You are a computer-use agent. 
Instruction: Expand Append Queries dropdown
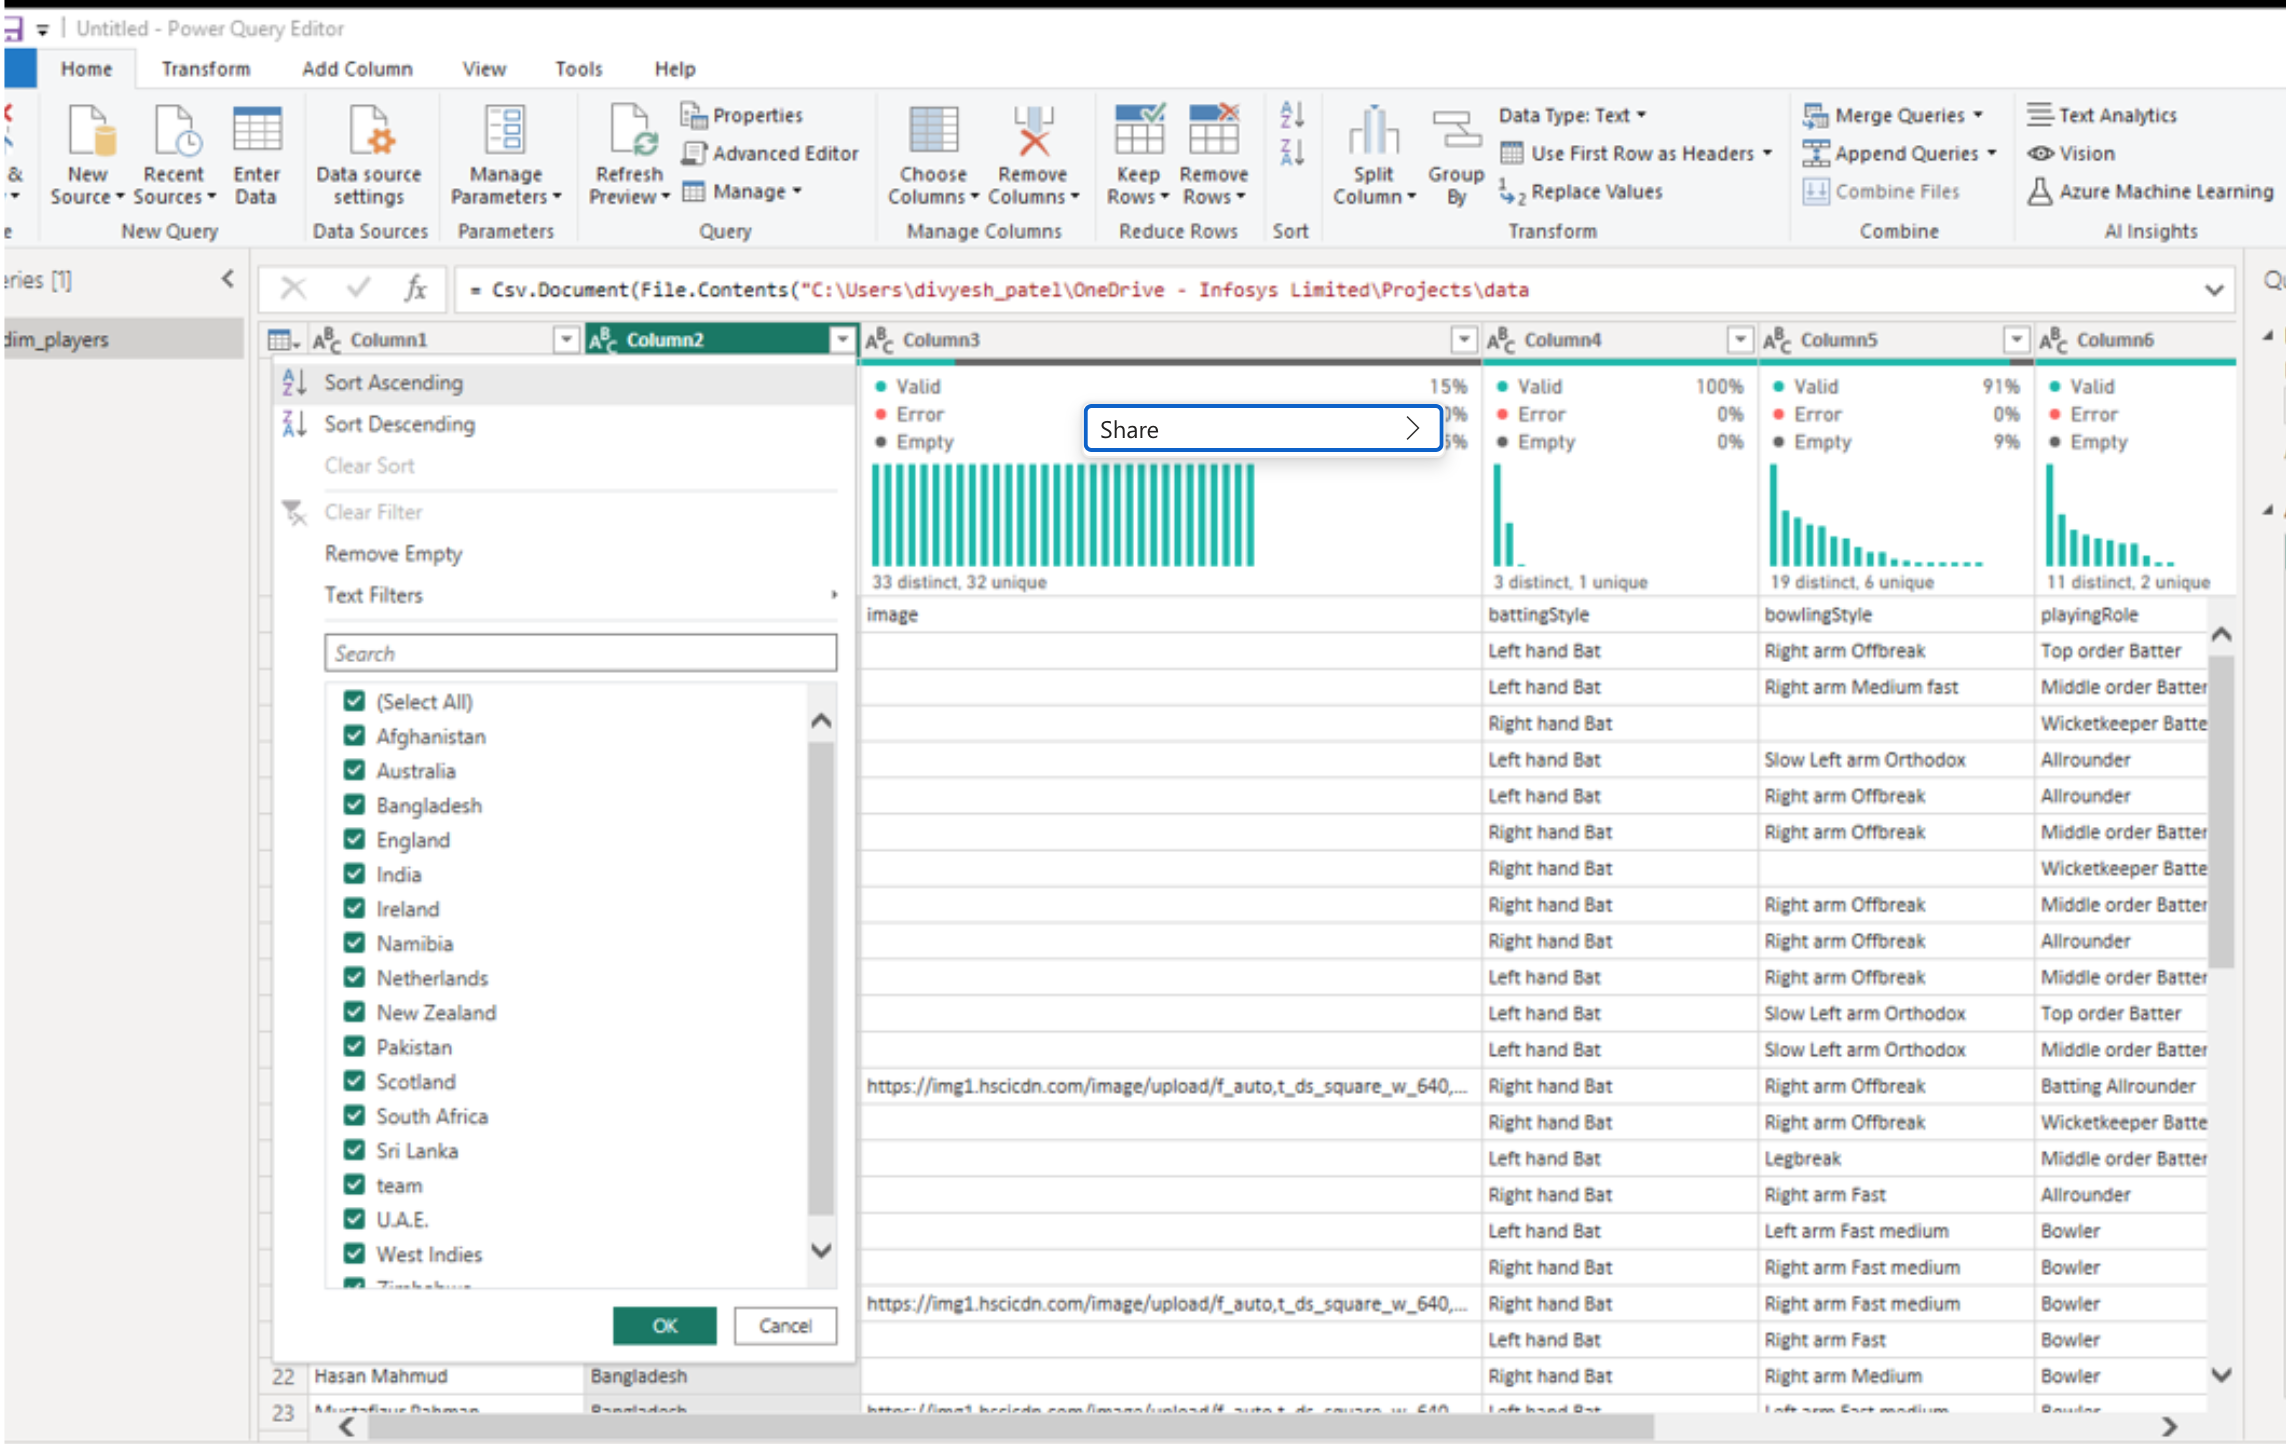point(1992,153)
